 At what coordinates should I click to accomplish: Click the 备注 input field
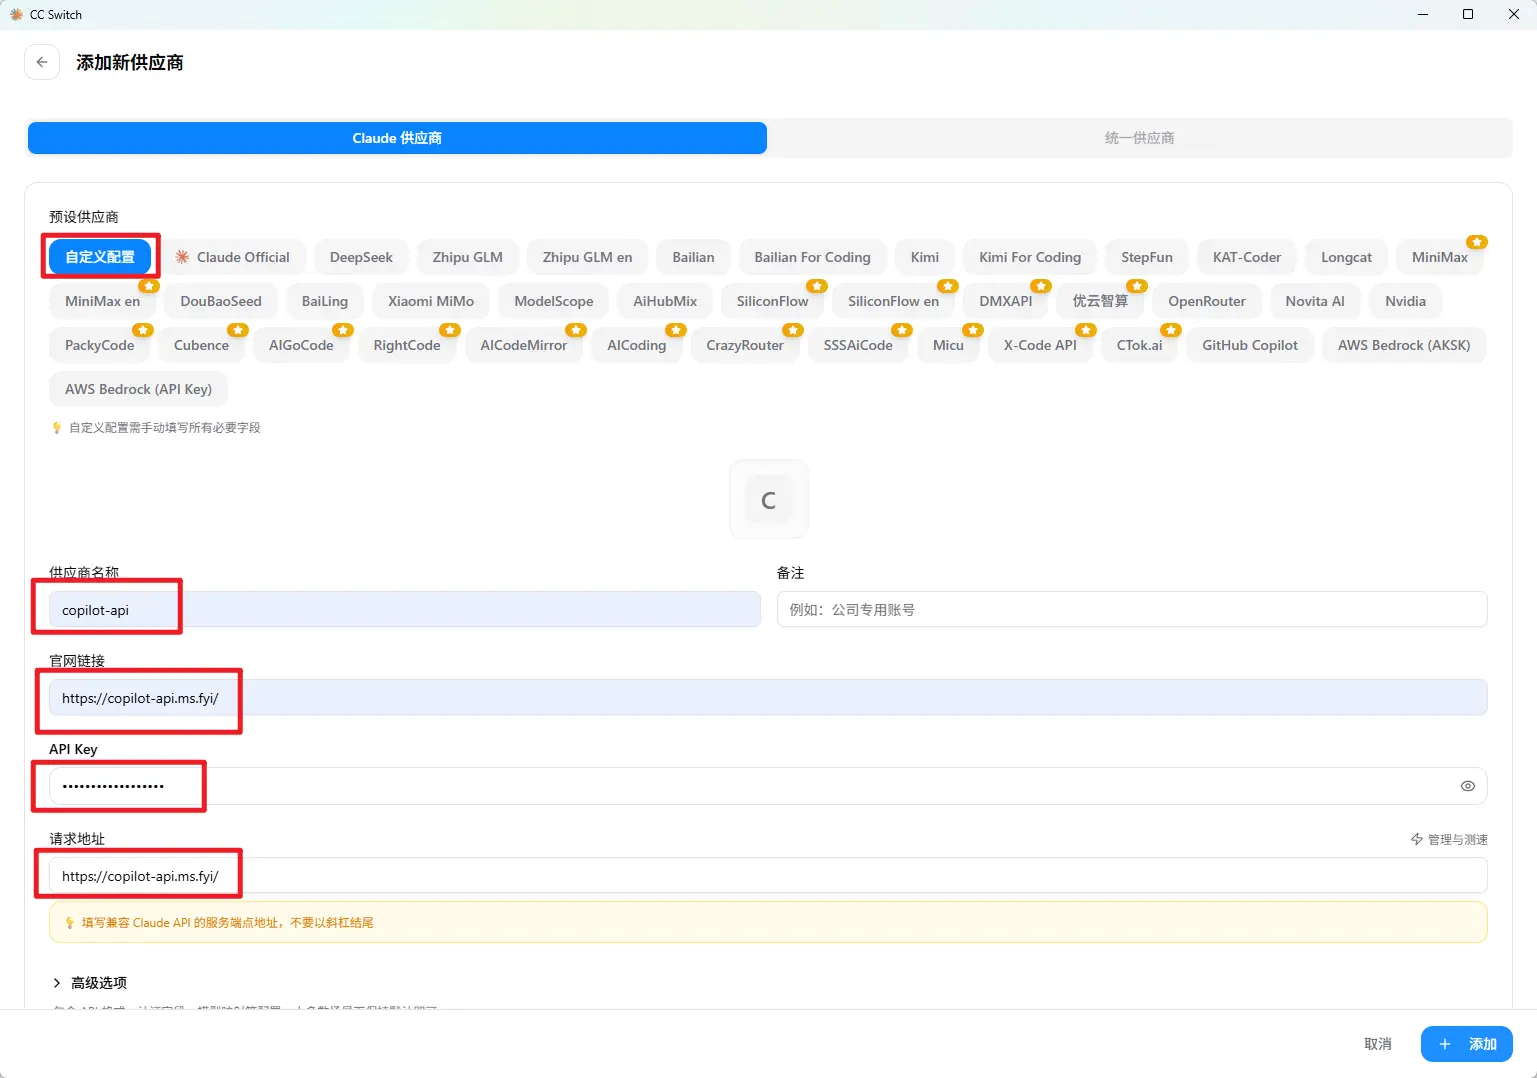click(x=1131, y=610)
